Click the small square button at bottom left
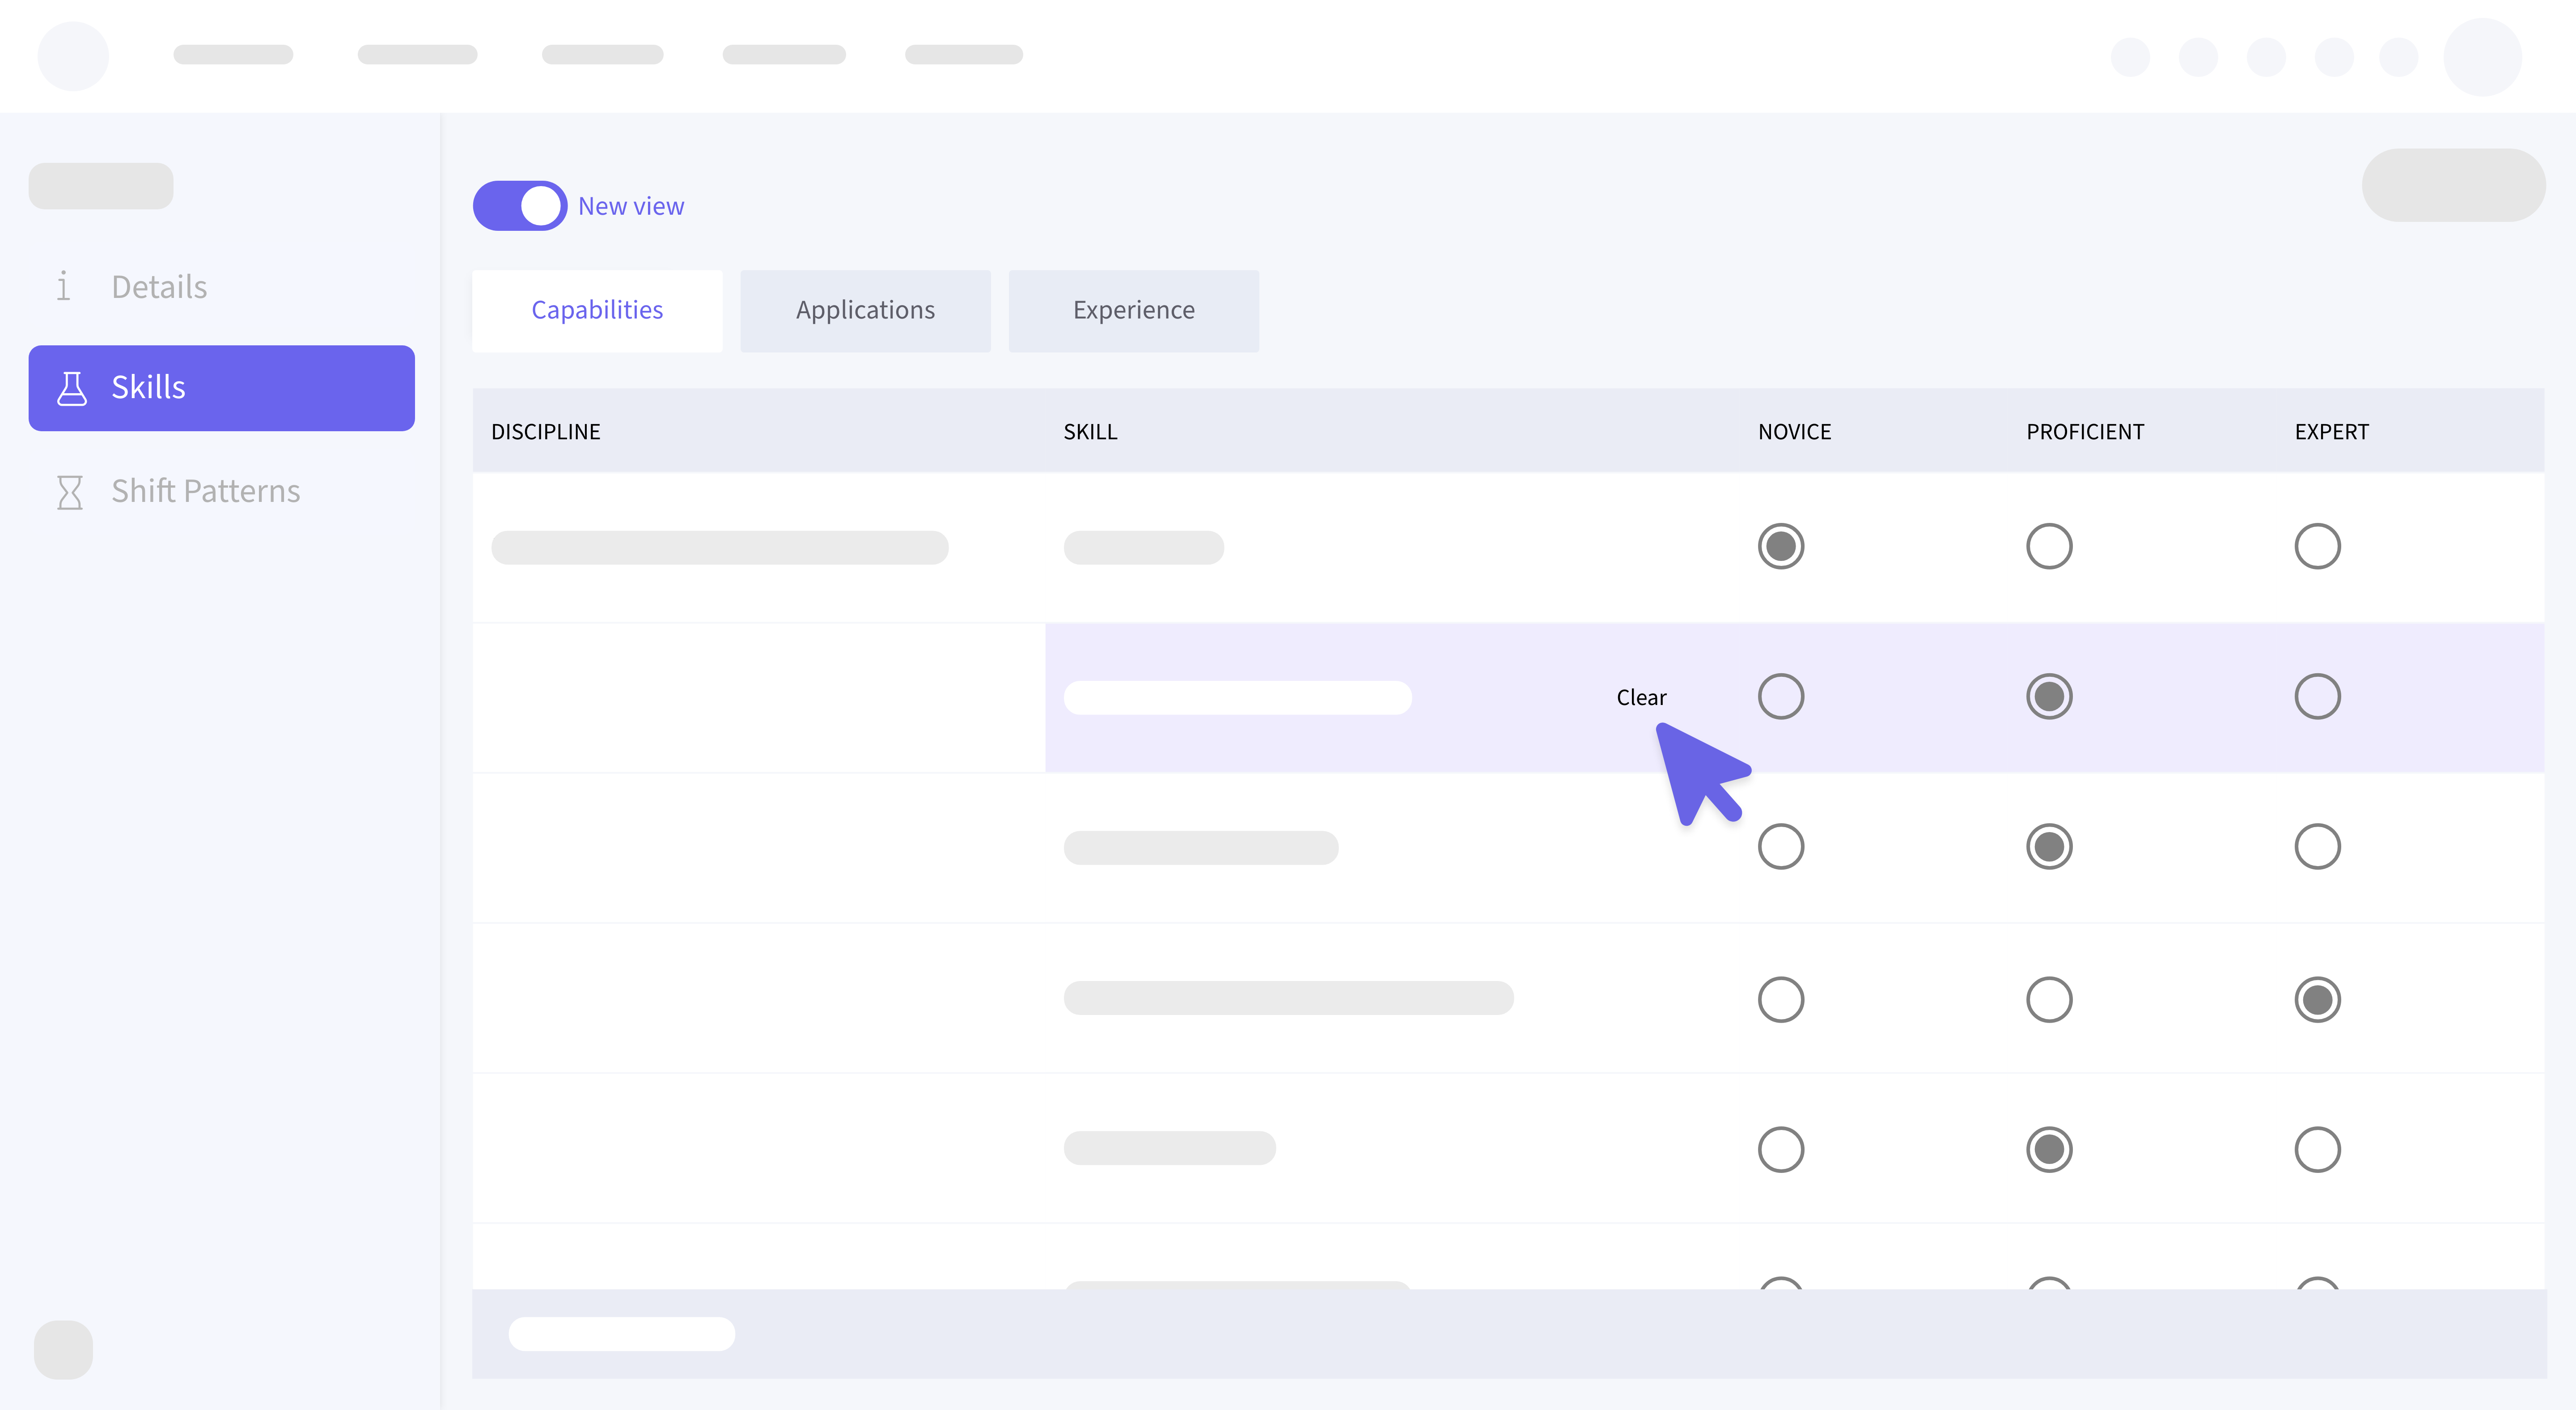Screen dimensions: 2576x1410 (x=63, y=1350)
